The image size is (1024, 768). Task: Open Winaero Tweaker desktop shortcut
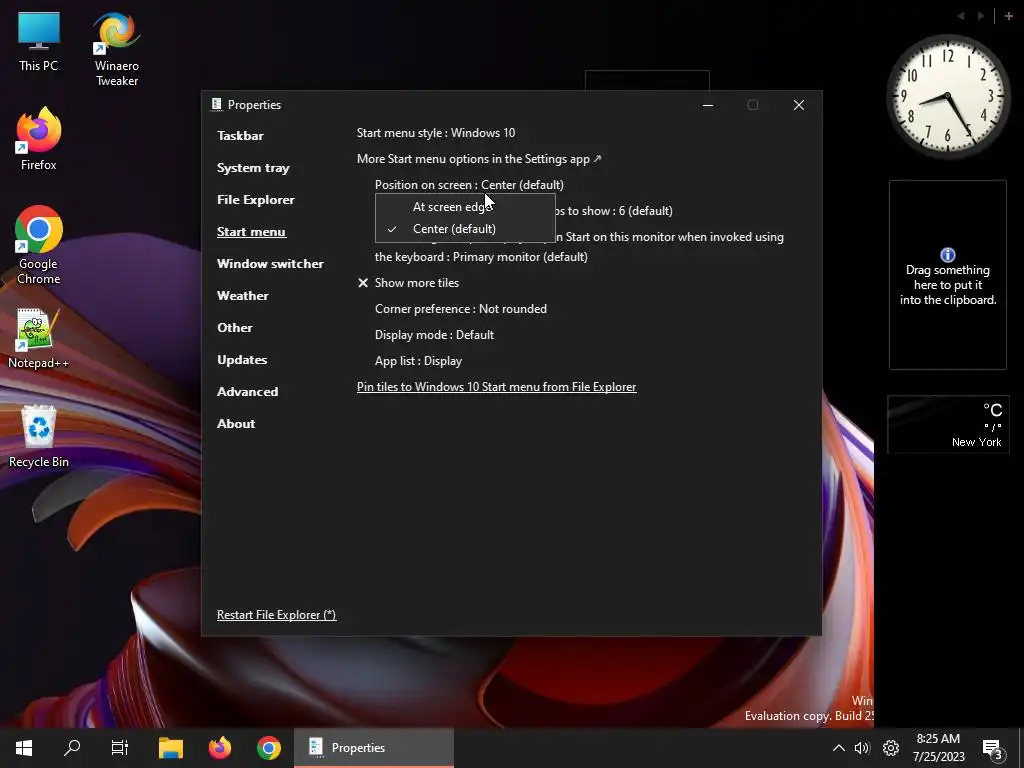[x=116, y=49]
